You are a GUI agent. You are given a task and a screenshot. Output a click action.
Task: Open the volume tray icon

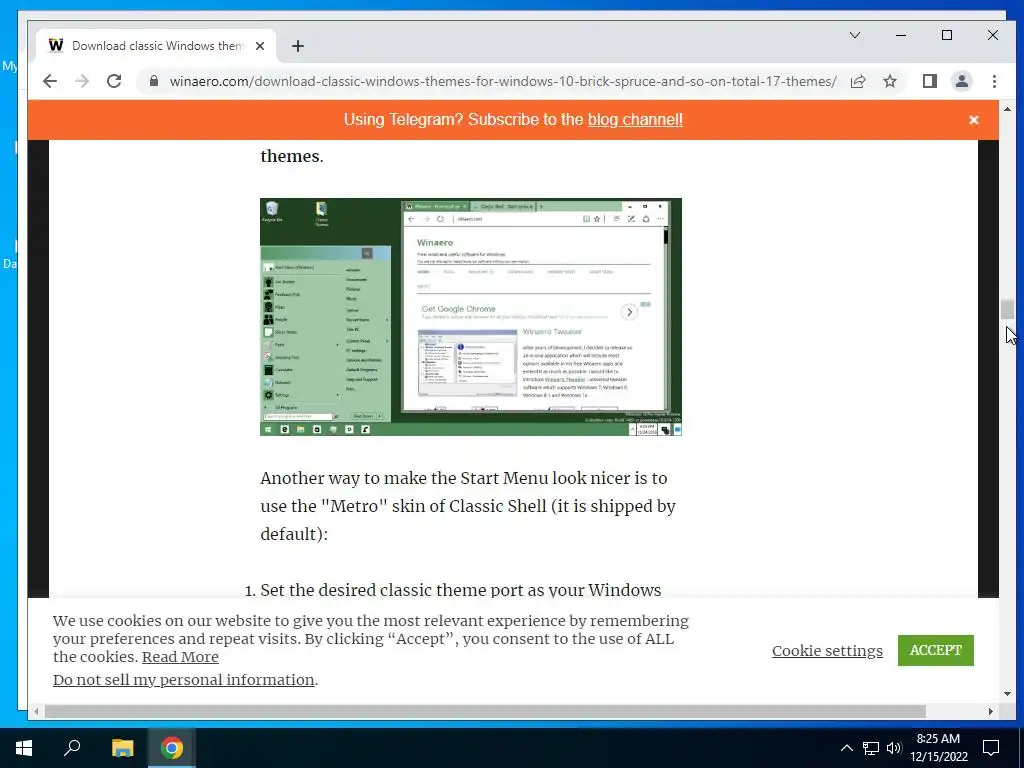coord(894,748)
